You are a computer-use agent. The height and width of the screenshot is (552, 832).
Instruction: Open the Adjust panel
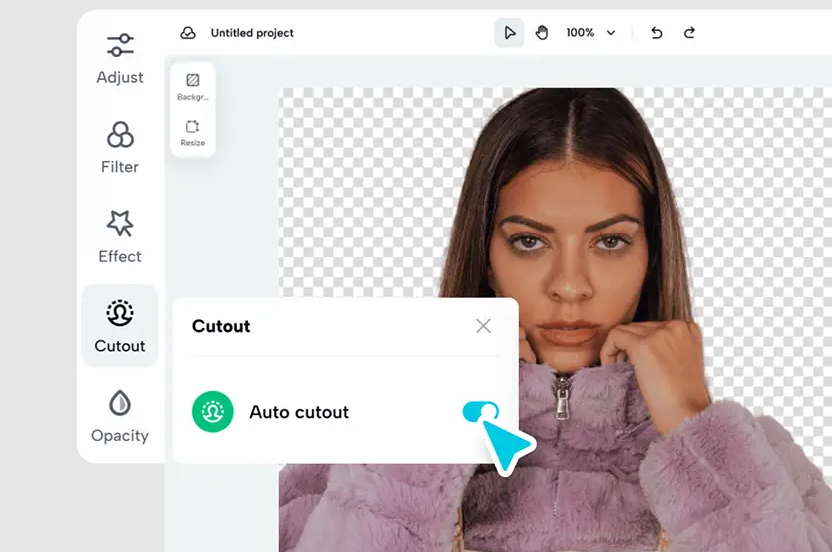120,58
